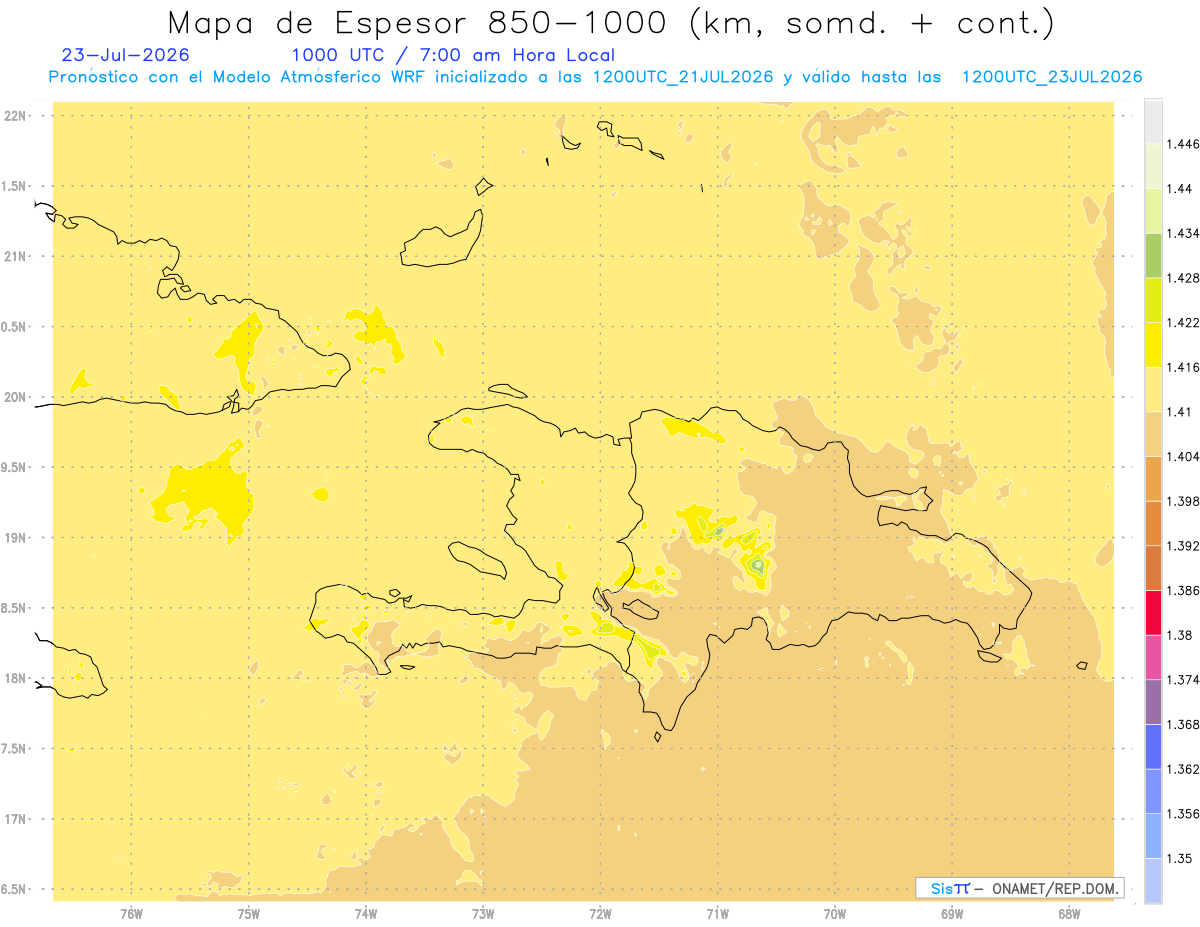This screenshot has height=927, width=1200.
Task: Select the purple color bar segment above 1.368
Action: (1153, 701)
